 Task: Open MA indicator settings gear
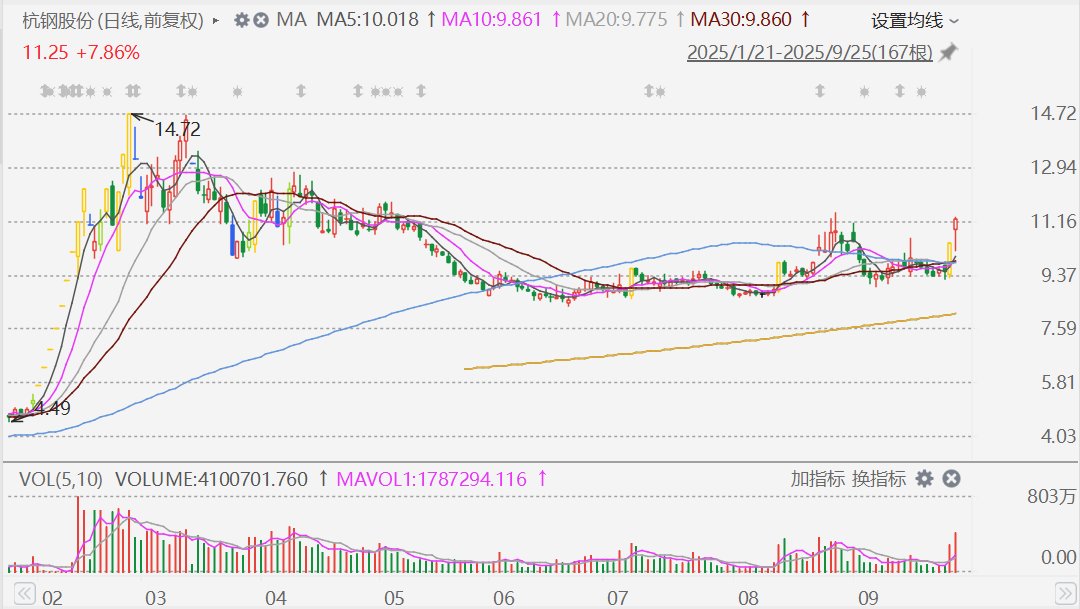pos(242,20)
